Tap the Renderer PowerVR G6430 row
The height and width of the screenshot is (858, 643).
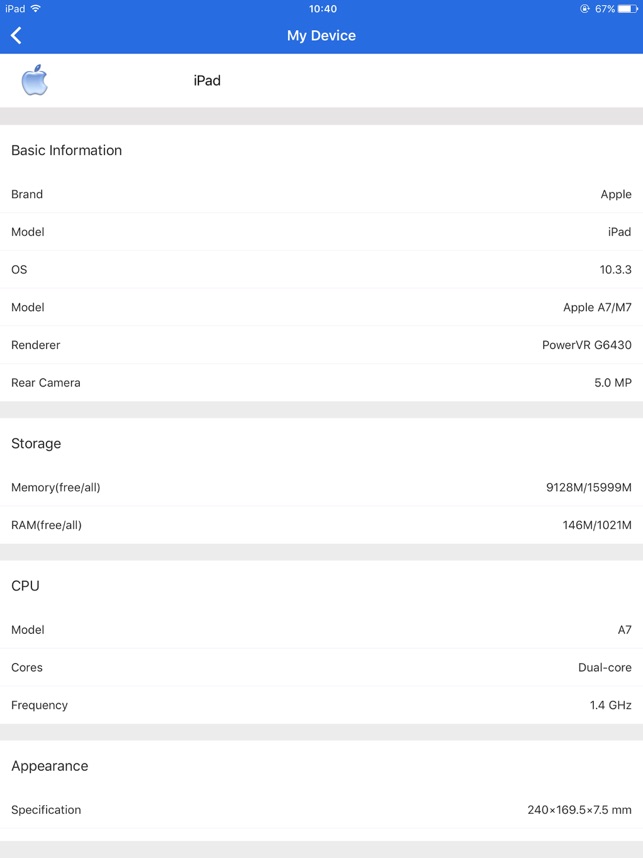tap(321, 345)
